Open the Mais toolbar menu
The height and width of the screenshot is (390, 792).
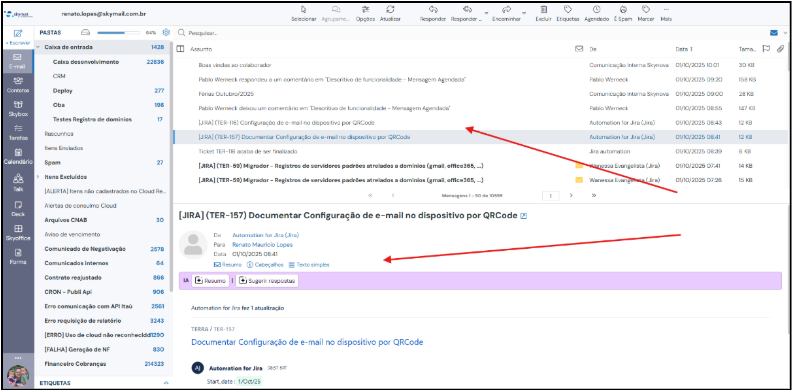pyautogui.click(x=666, y=14)
